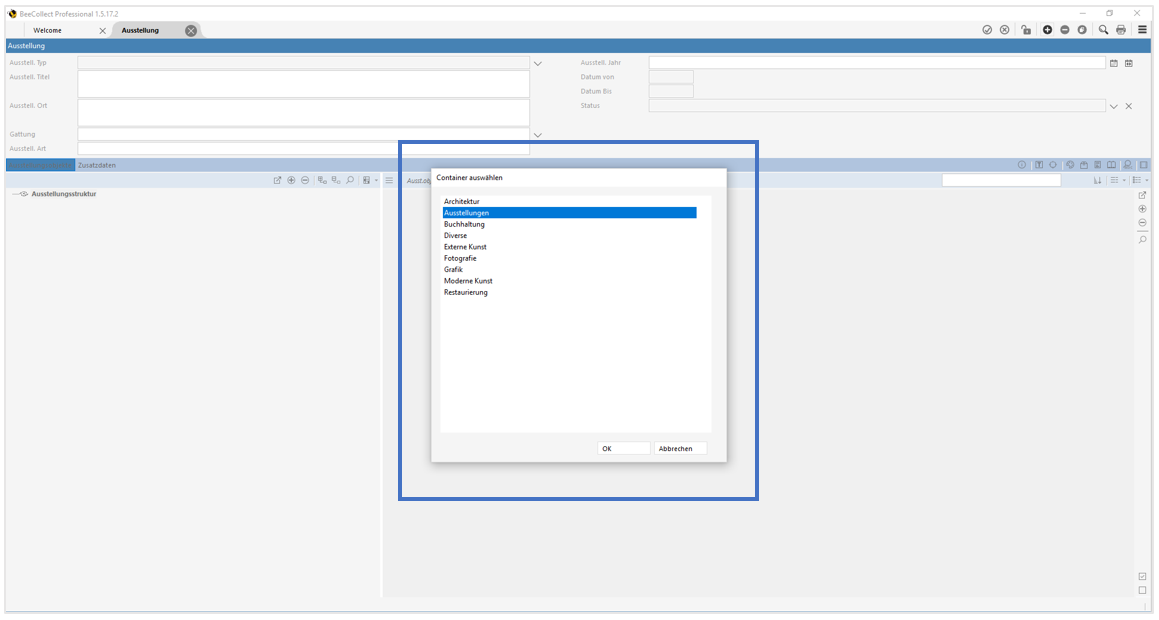
Task: Click the printer icon in top toolbar
Action: click(1121, 30)
